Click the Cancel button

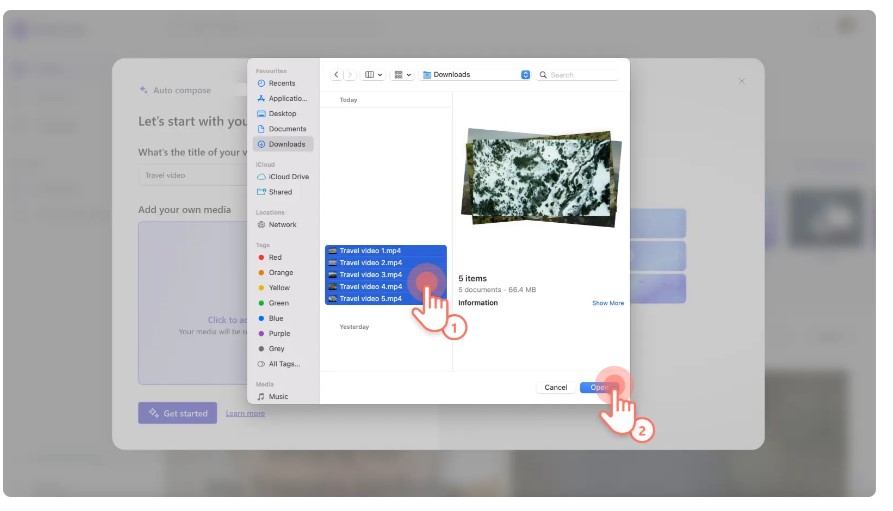point(555,387)
